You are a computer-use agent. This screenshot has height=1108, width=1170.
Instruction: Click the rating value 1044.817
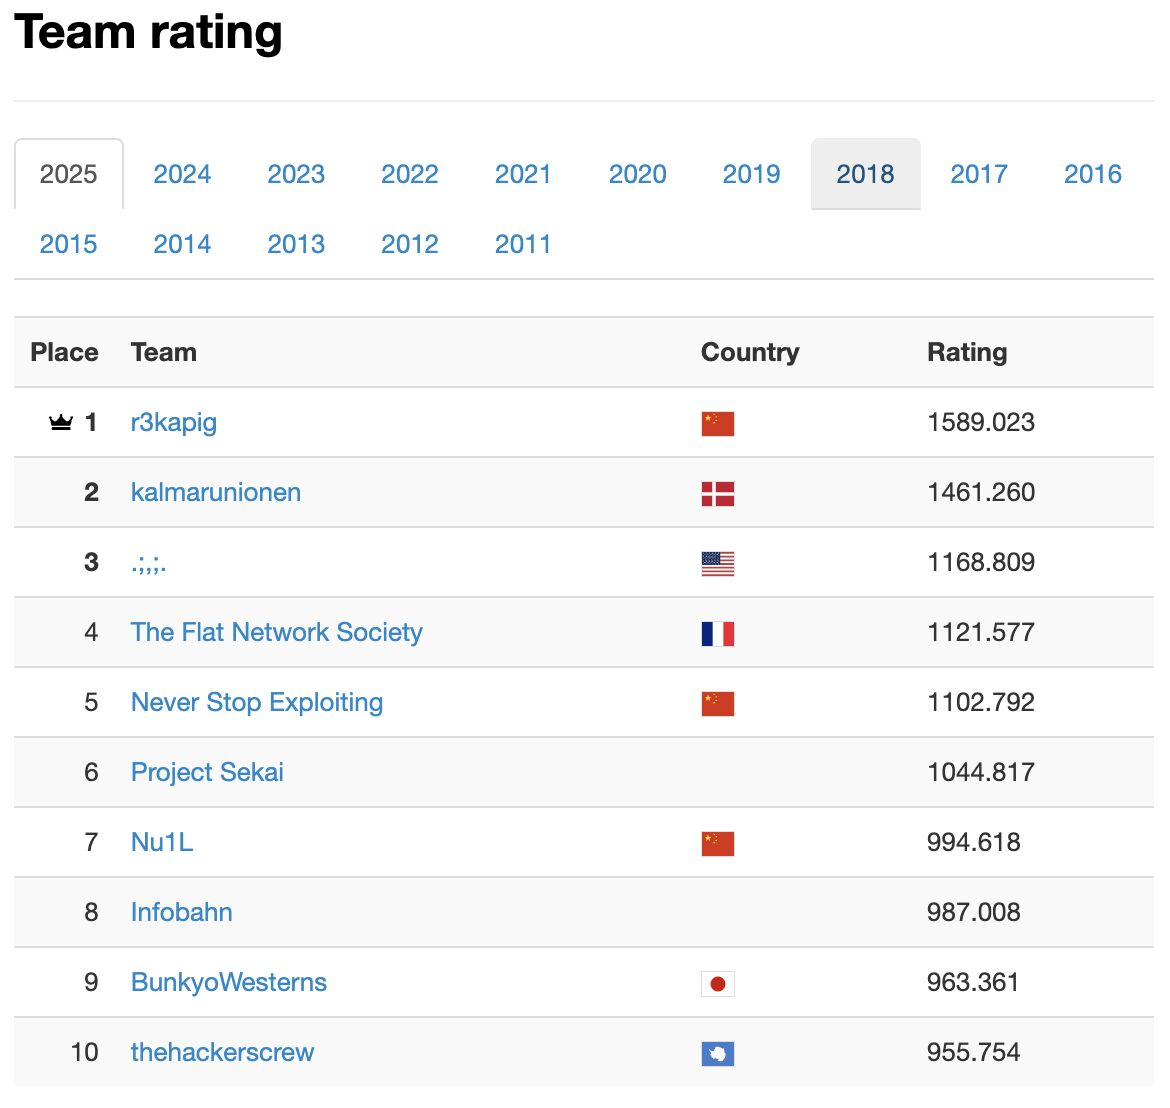(980, 772)
